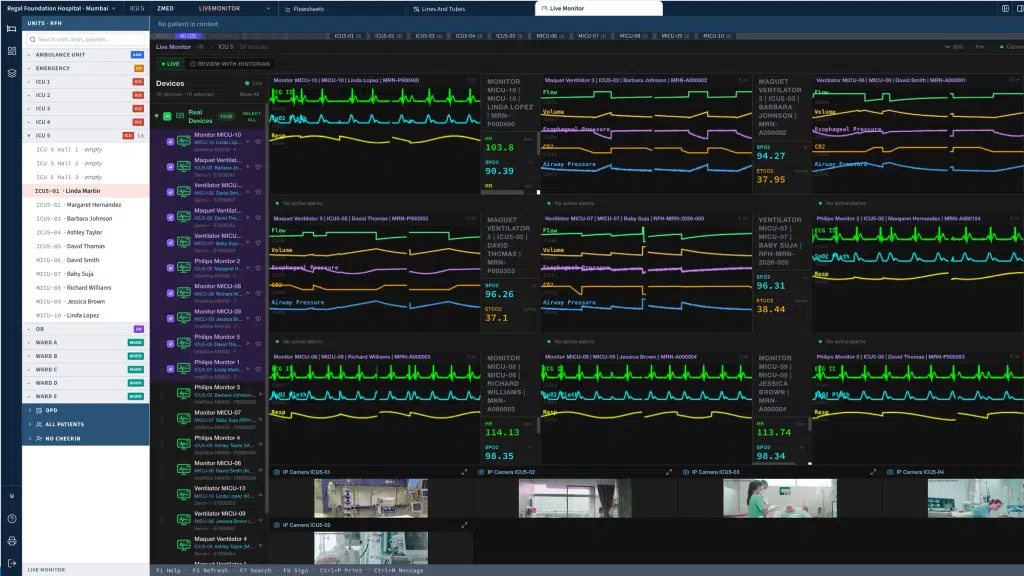Click favorite heart on Monitor MICU-10 row

tap(258, 142)
